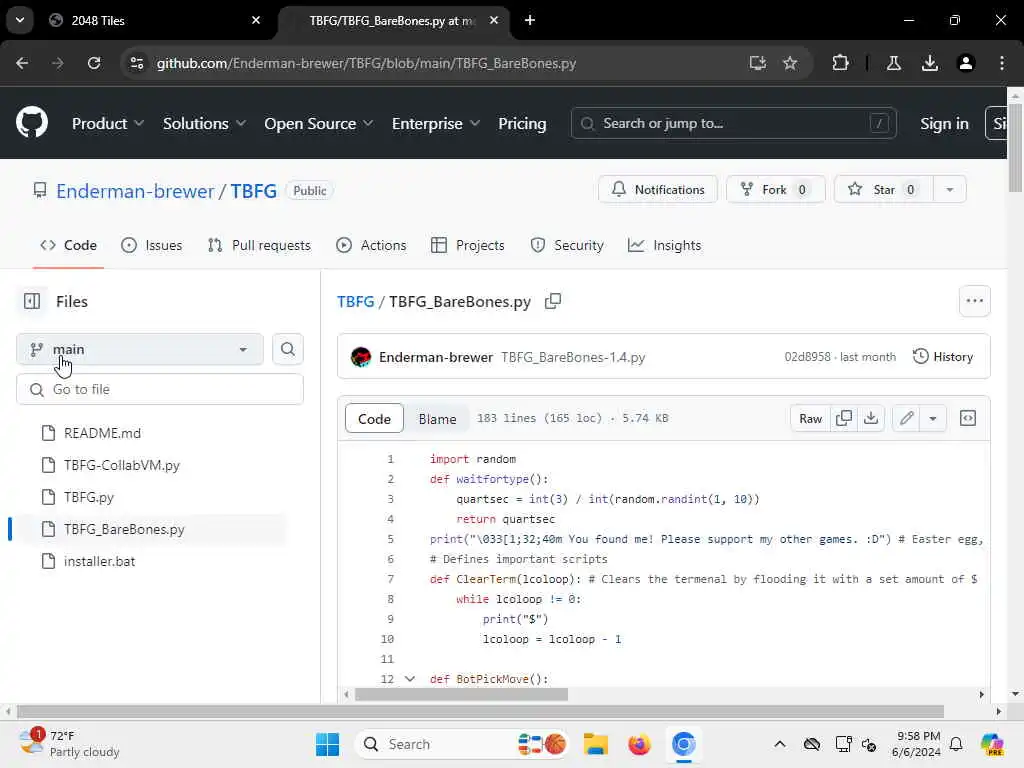Image resolution: width=1024 pixels, height=768 pixels.
Task: Open the Issues tab
Action: tap(152, 246)
